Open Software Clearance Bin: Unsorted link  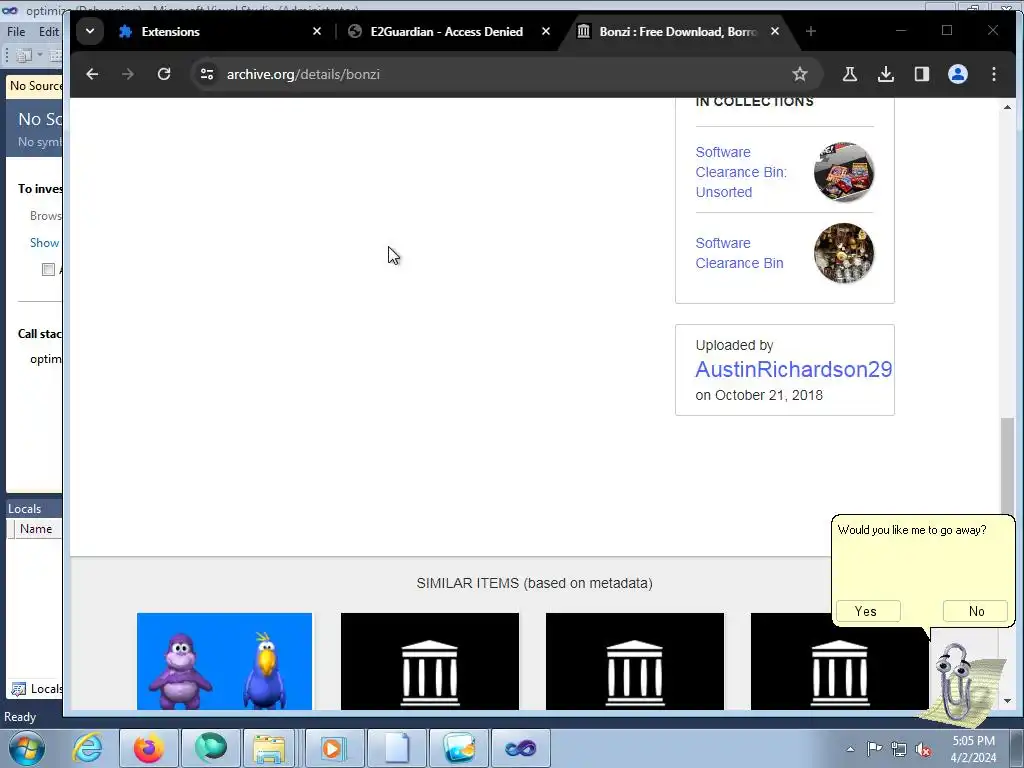pos(741,172)
